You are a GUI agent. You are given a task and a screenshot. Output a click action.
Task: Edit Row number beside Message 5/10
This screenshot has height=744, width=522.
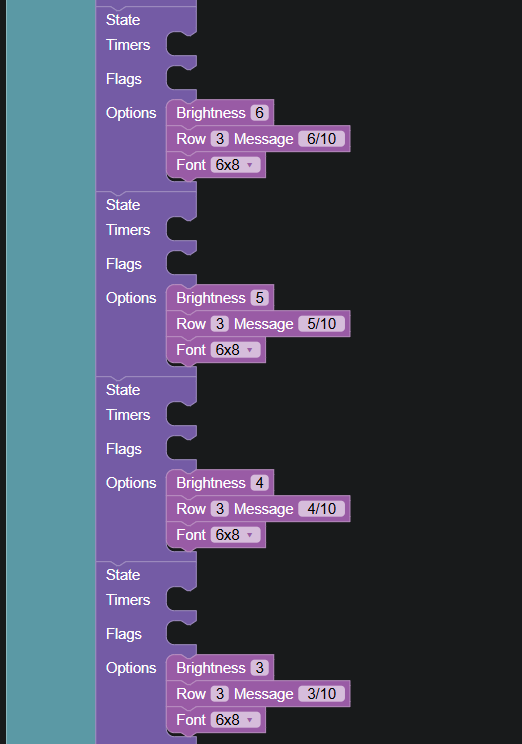[220, 324]
